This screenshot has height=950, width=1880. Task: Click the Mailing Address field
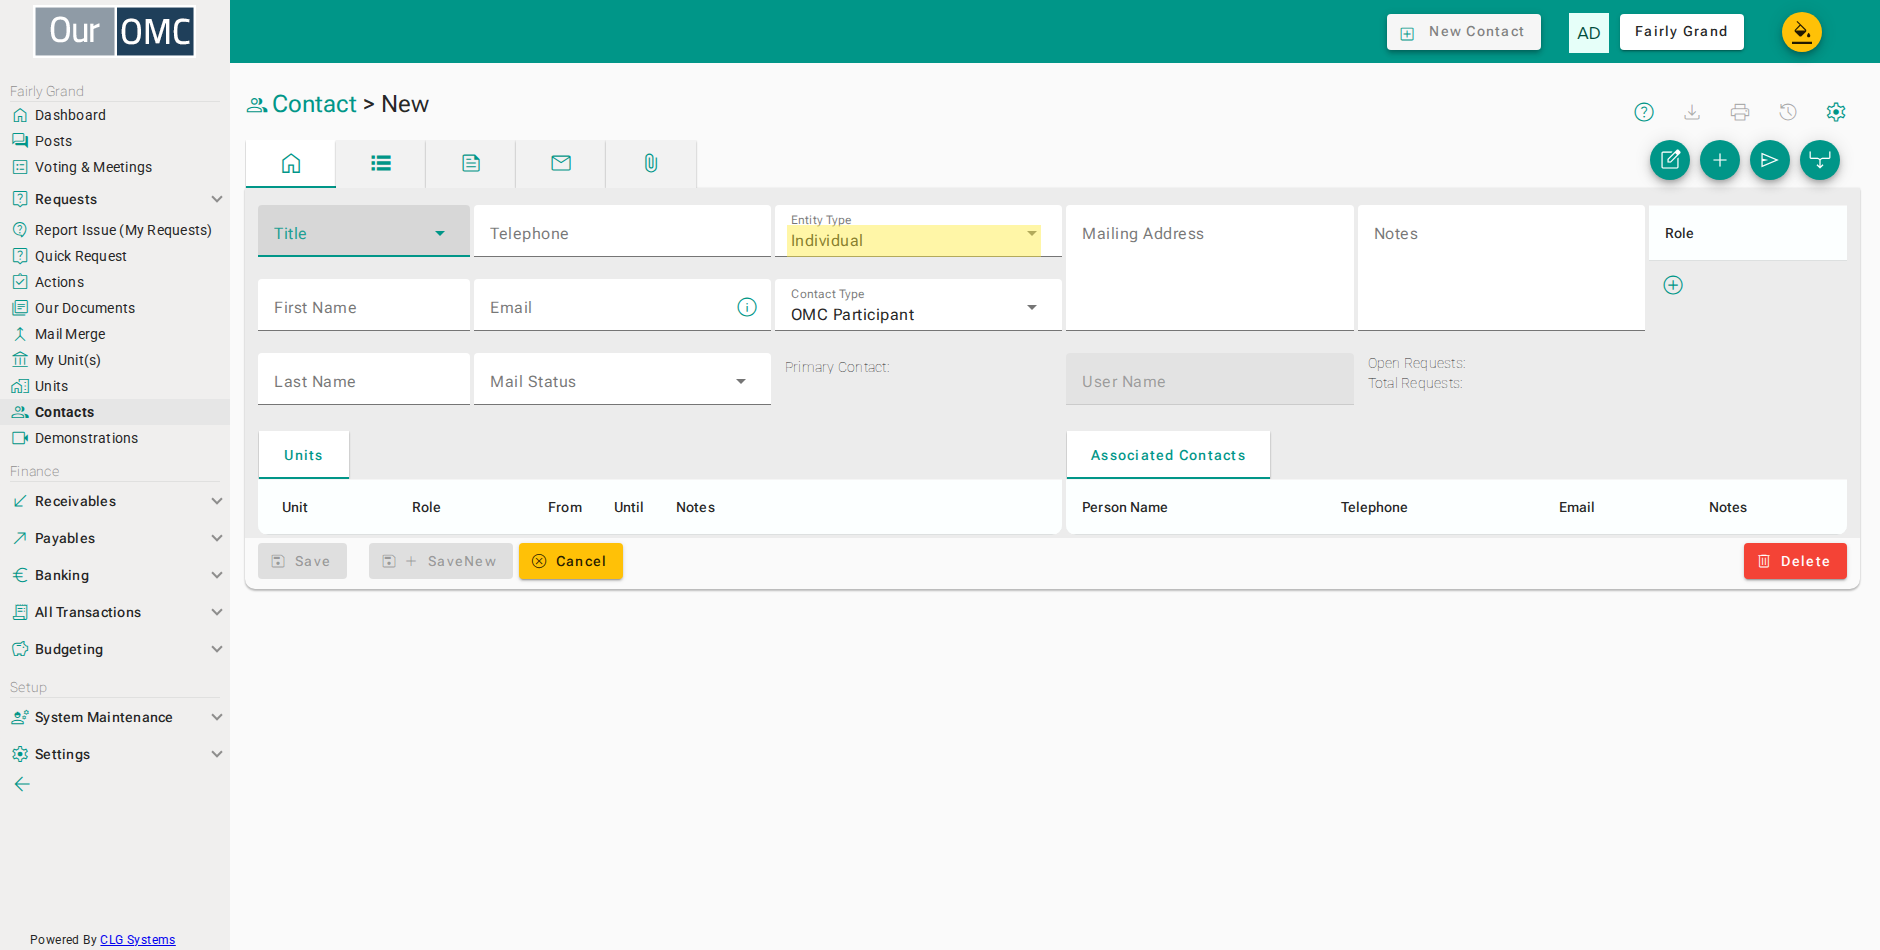pos(1210,268)
